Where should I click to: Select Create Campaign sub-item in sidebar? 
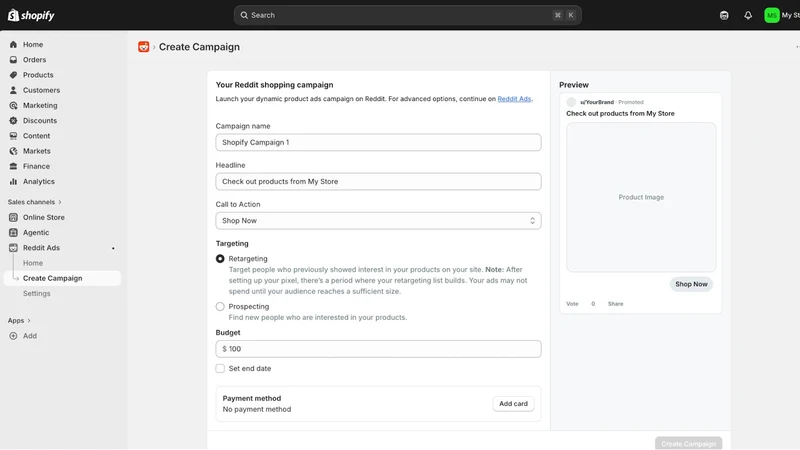coord(62,278)
